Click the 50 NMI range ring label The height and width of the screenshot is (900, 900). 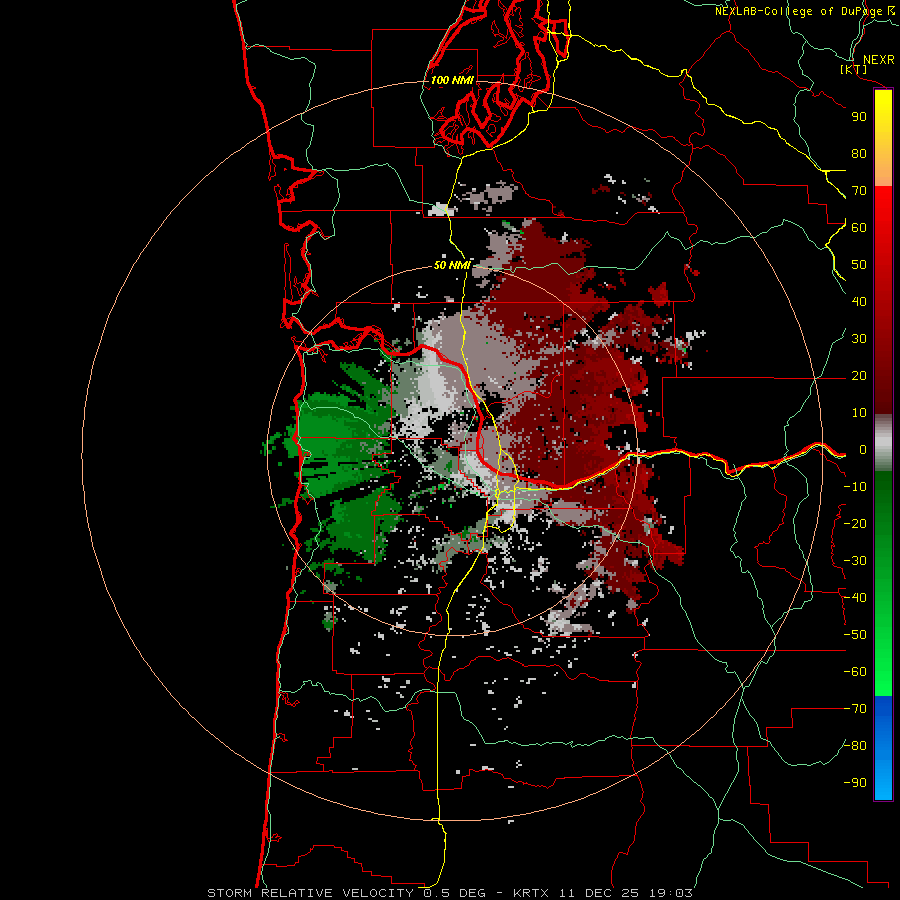tap(452, 265)
